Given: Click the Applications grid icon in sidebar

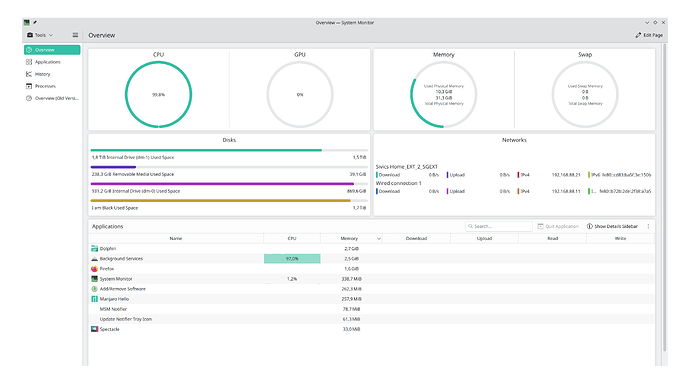Looking at the screenshot, I should tap(29, 62).
